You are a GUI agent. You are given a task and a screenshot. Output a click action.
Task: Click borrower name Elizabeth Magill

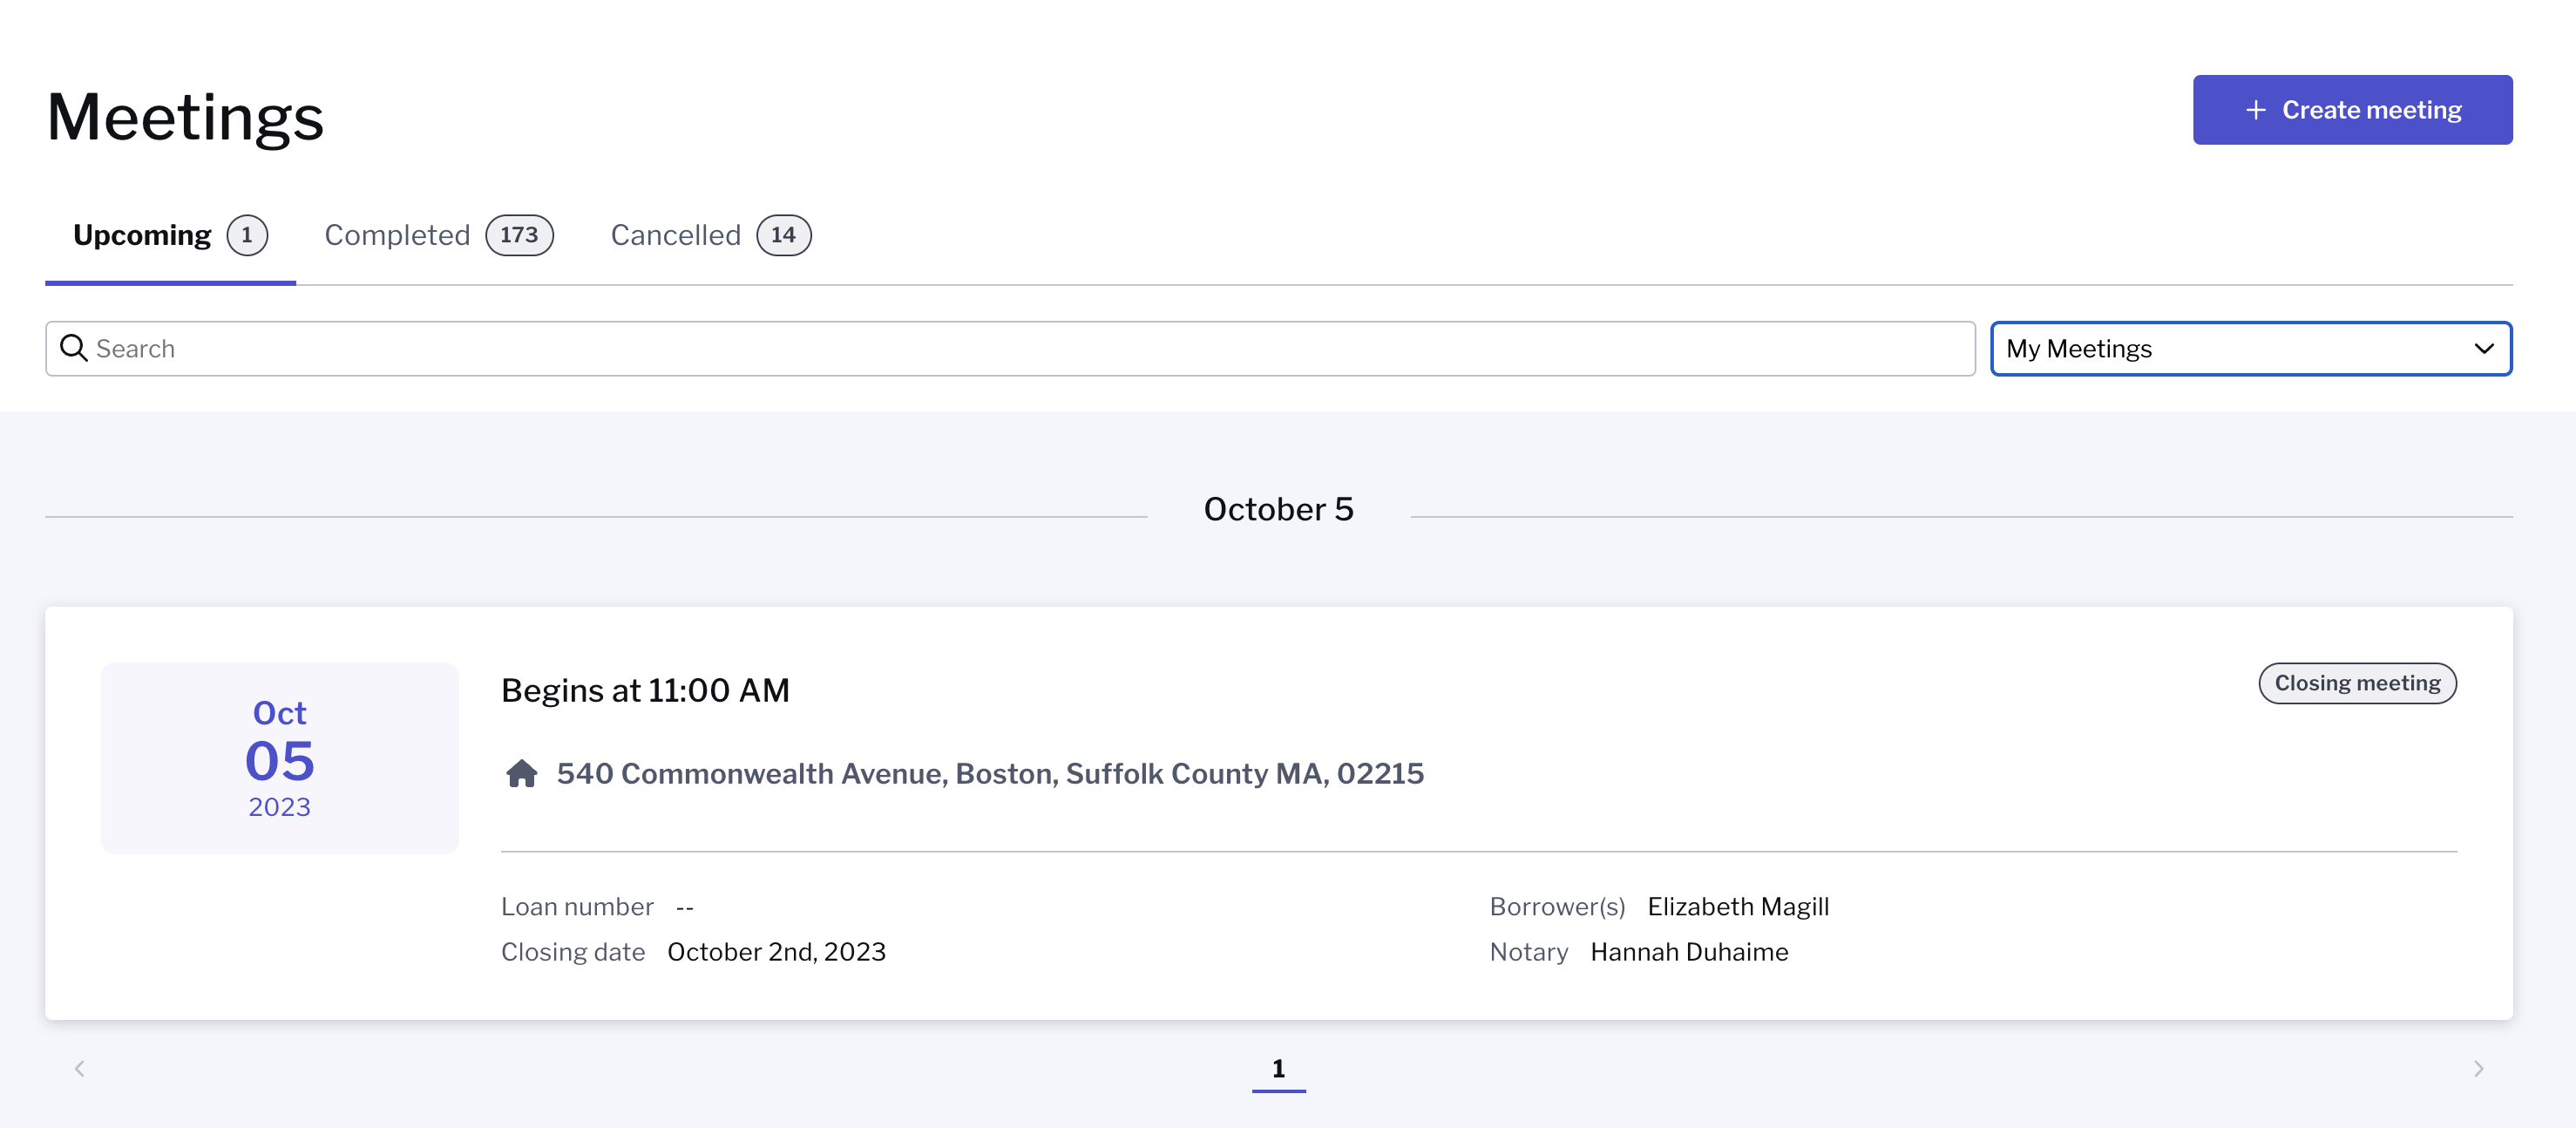click(1738, 906)
